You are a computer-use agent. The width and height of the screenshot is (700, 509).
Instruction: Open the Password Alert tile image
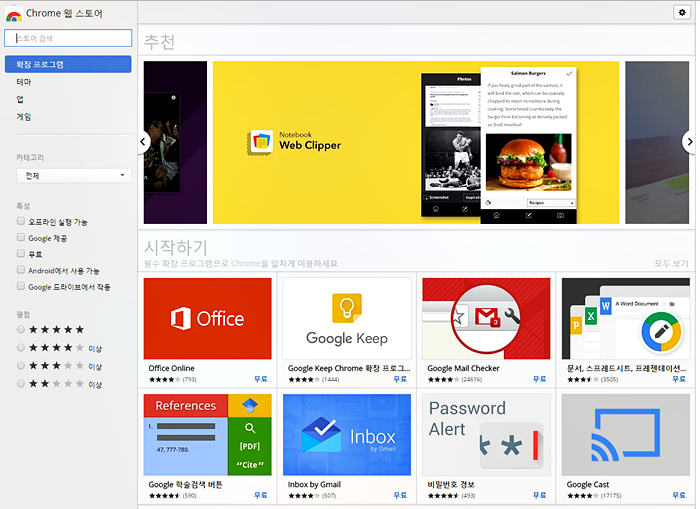[486, 434]
